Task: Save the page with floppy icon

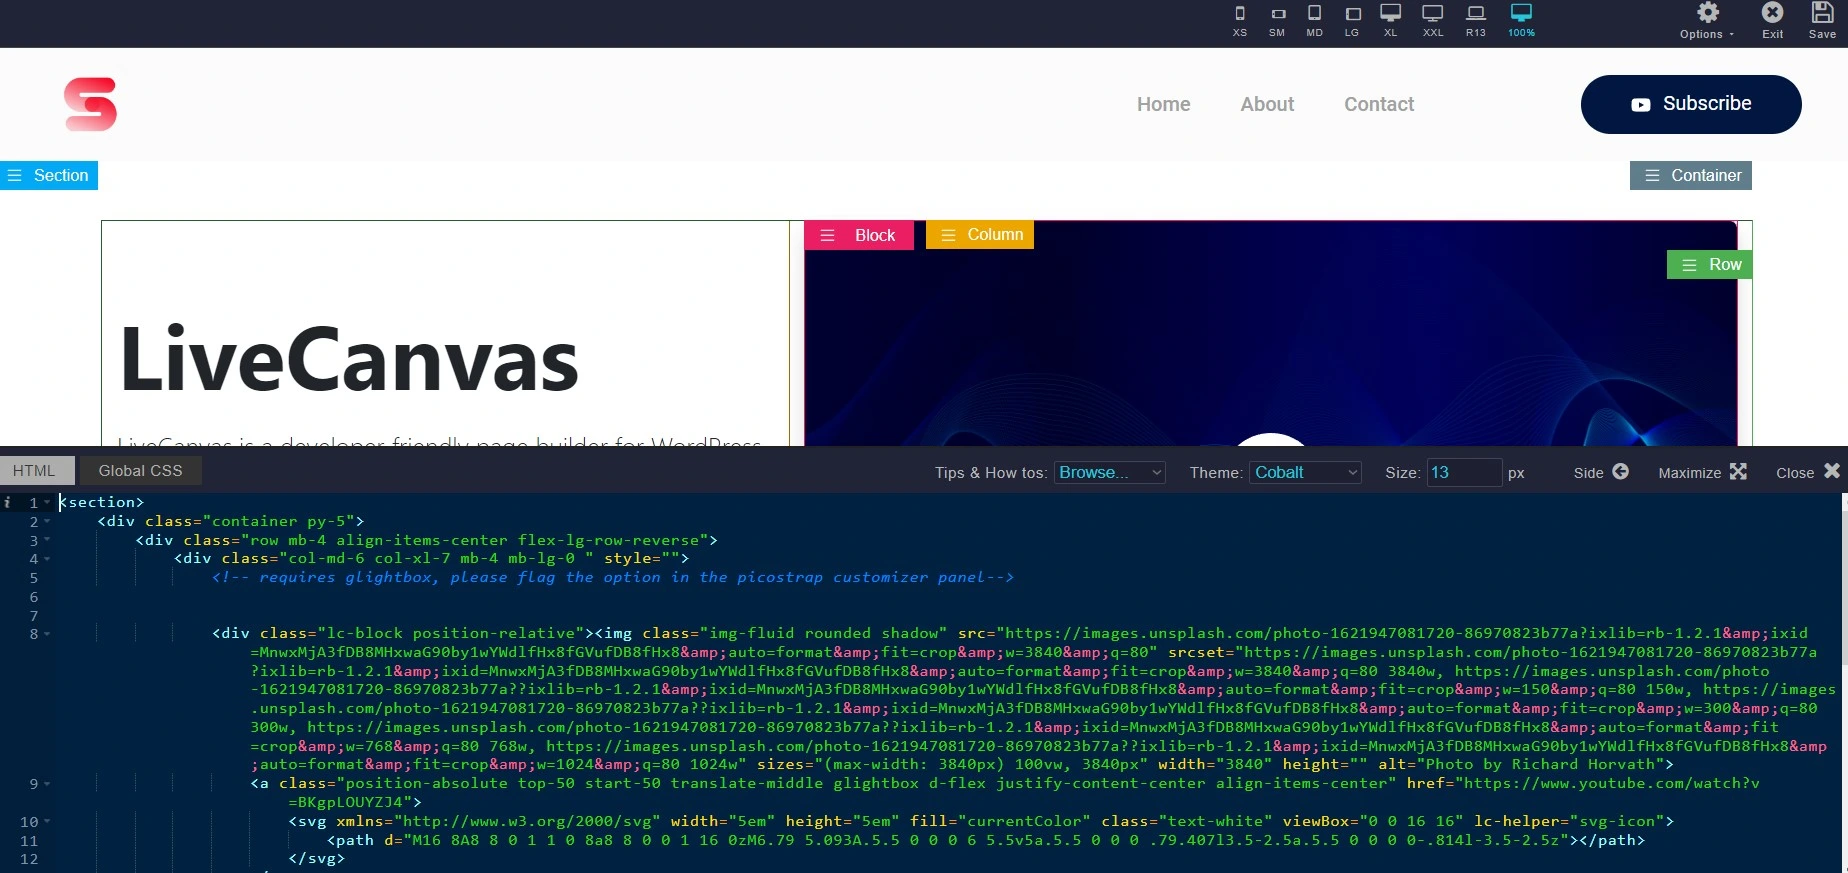Action: [1822, 21]
